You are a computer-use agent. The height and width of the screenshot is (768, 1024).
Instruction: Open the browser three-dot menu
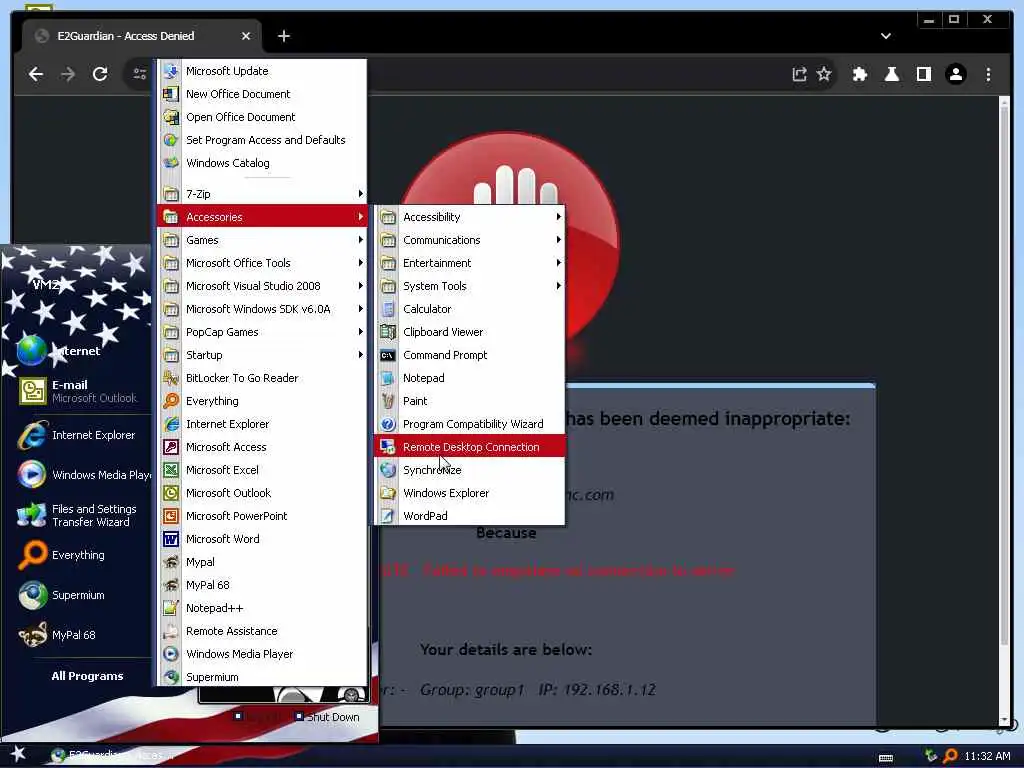pos(988,74)
